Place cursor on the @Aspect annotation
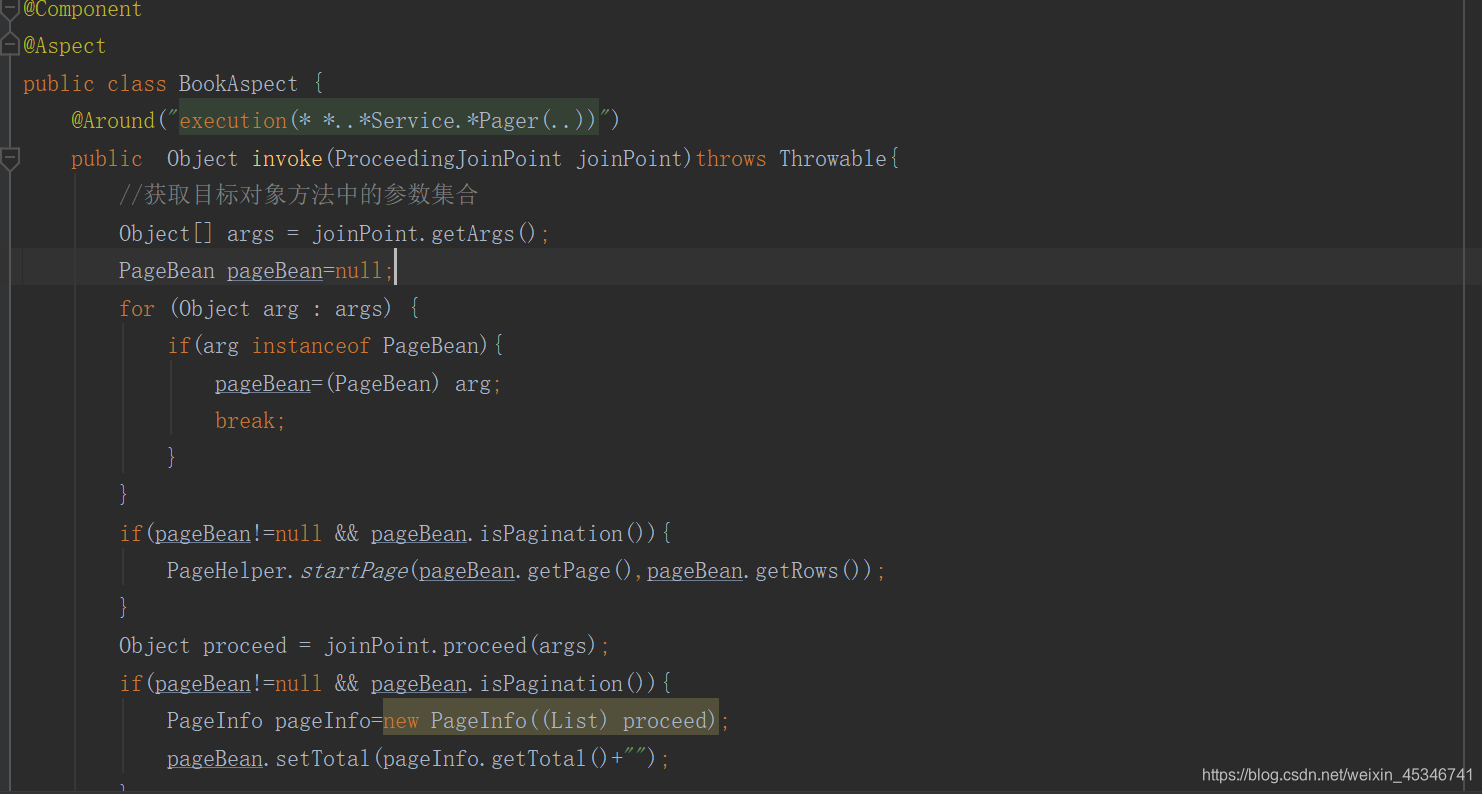The image size is (1482, 794). tap(65, 46)
